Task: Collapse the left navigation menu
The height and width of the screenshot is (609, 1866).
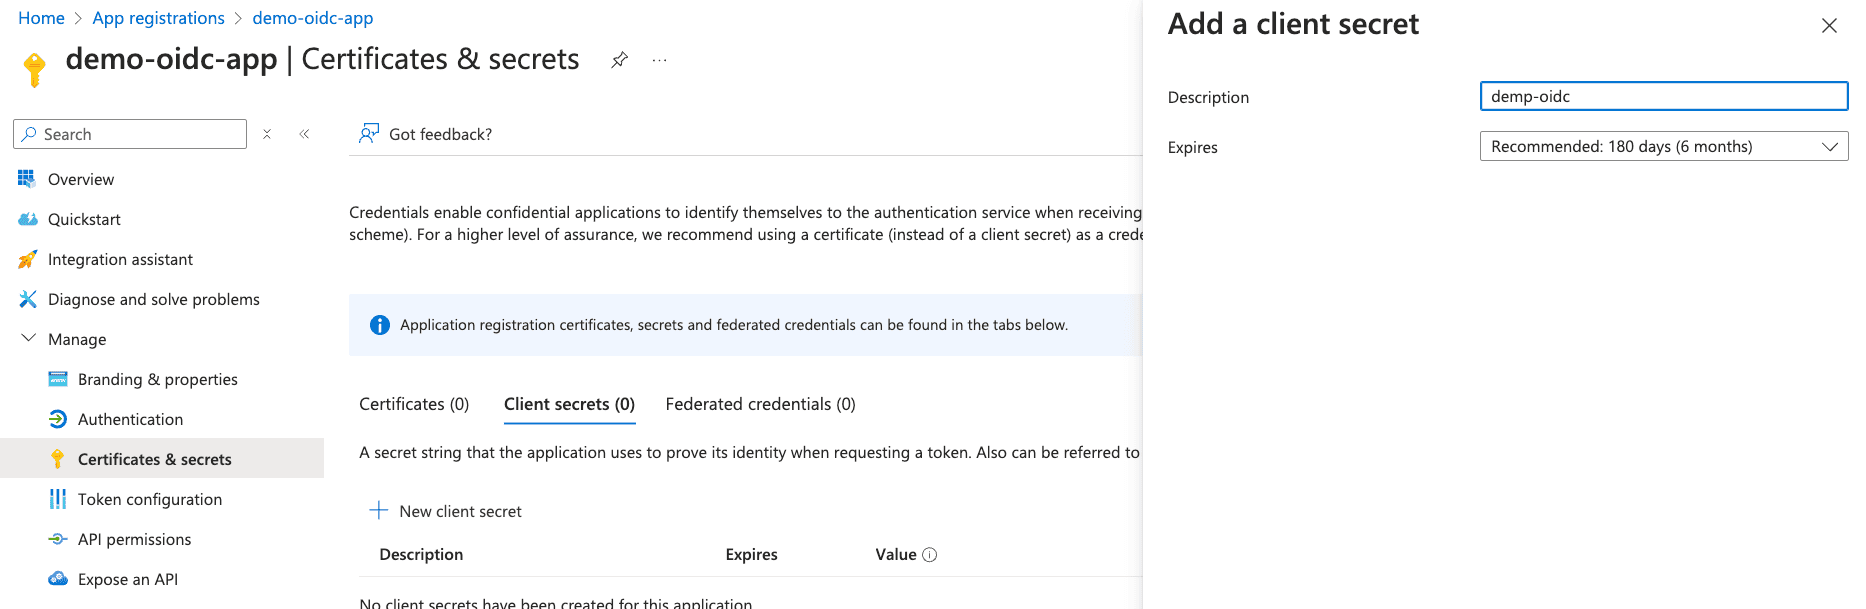Action: [x=304, y=132]
